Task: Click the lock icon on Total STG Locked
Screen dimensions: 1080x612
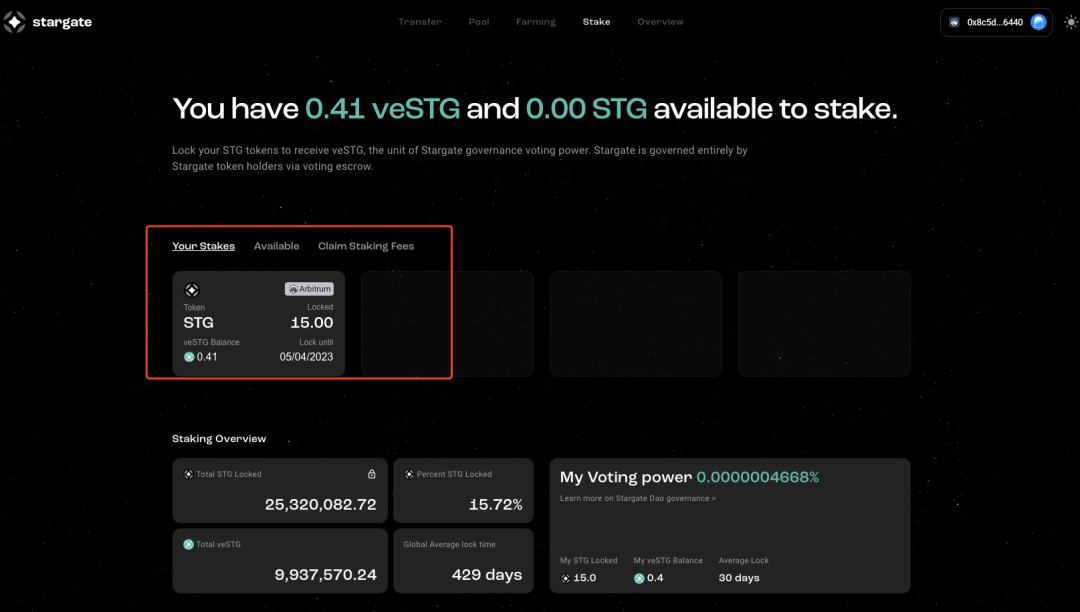Action: click(372, 474)
